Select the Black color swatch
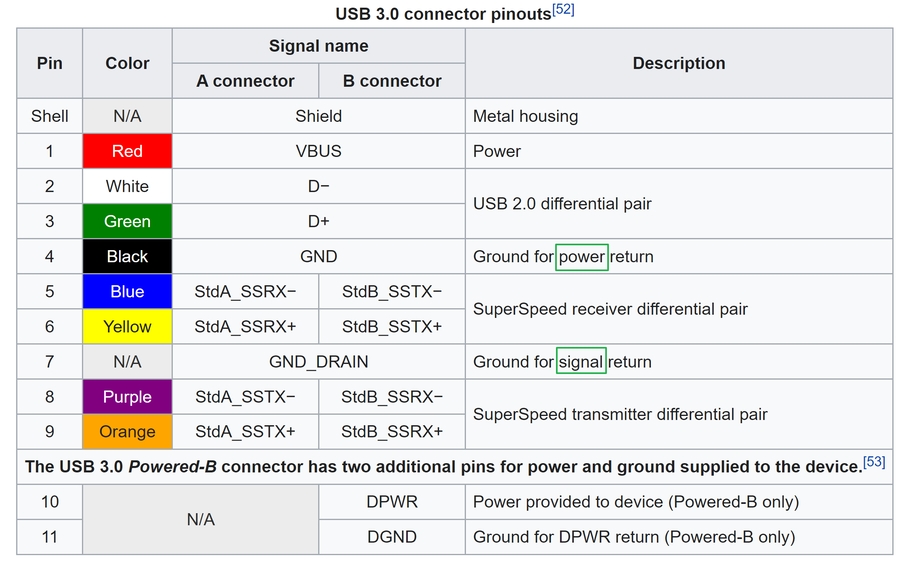This screenshot has height=564, width=900. 127,257
